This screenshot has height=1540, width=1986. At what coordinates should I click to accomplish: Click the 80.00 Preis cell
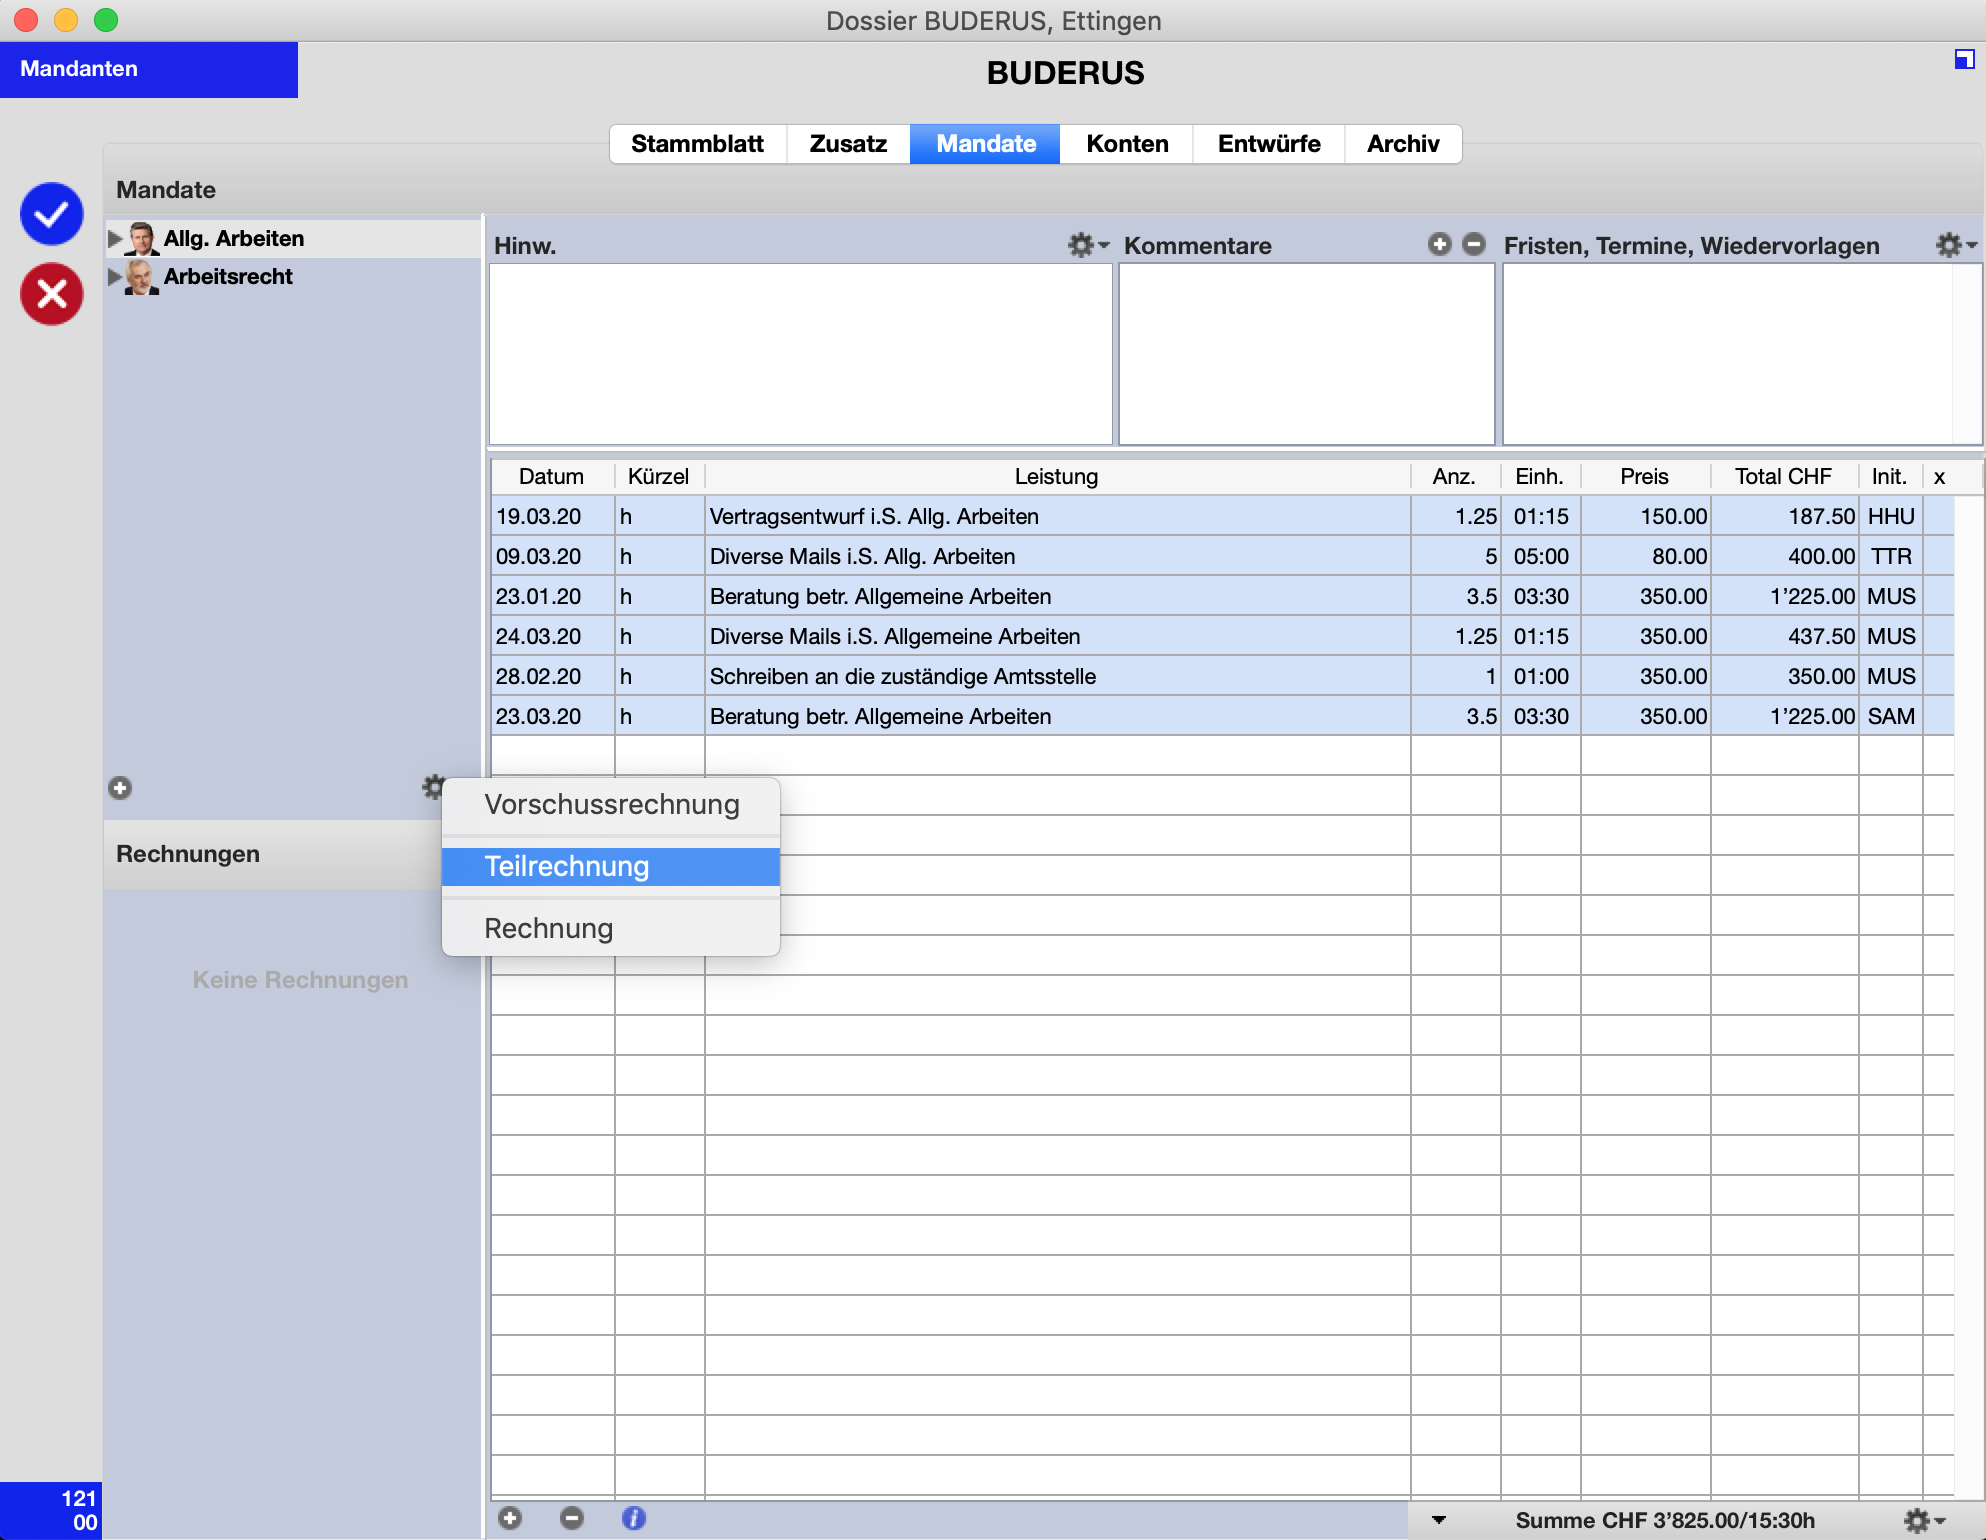[x=1646, y=556]
